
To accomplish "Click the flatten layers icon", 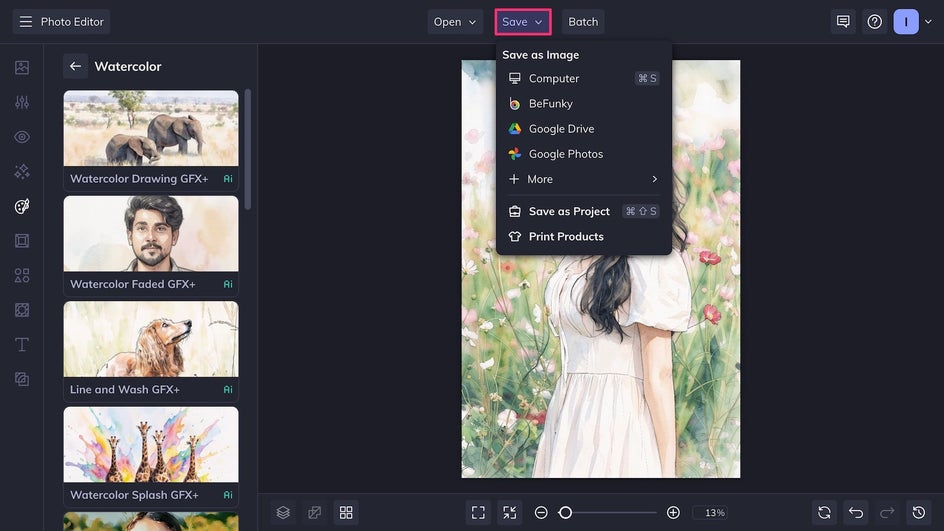I will (314, 512).
